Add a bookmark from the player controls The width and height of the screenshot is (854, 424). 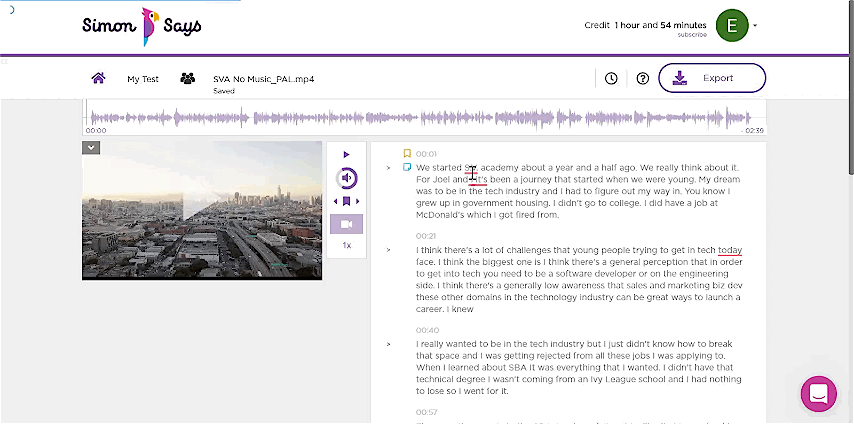(347, 202)
